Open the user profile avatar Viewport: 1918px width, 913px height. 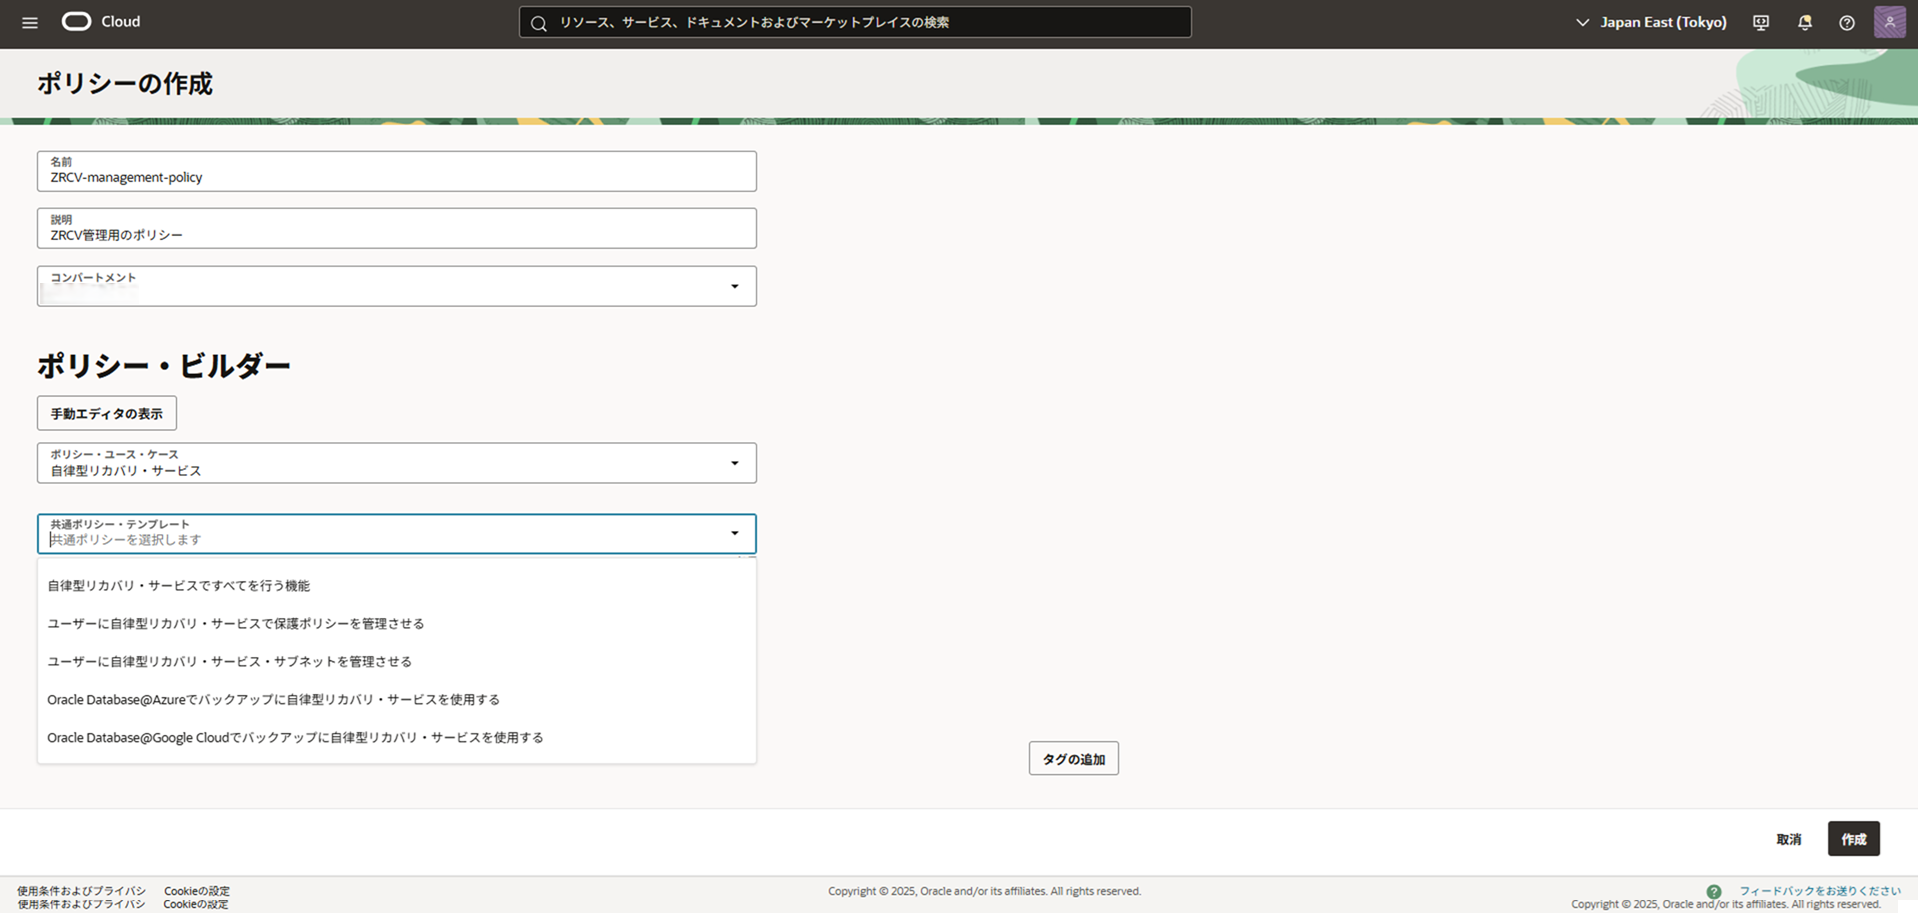pos(1889,22)
